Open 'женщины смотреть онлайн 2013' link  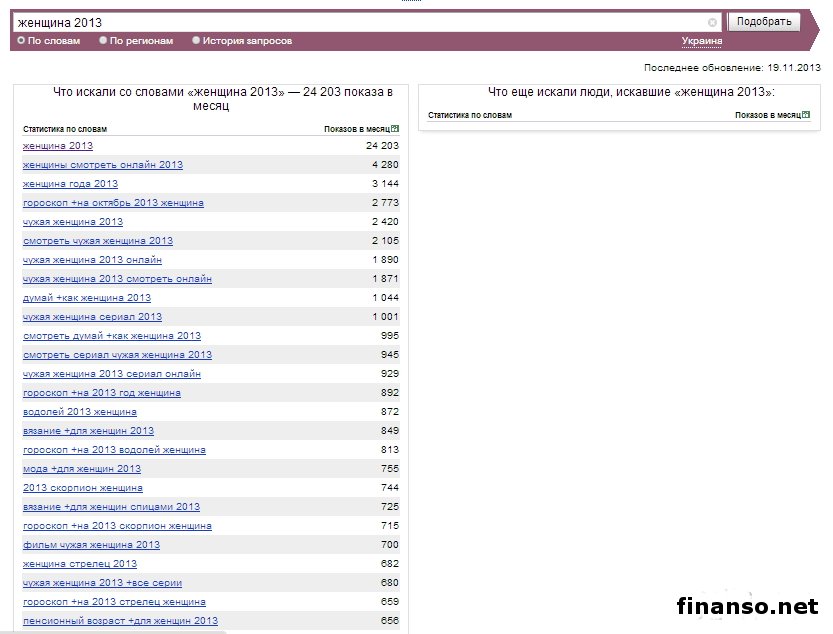pos(103,165)
